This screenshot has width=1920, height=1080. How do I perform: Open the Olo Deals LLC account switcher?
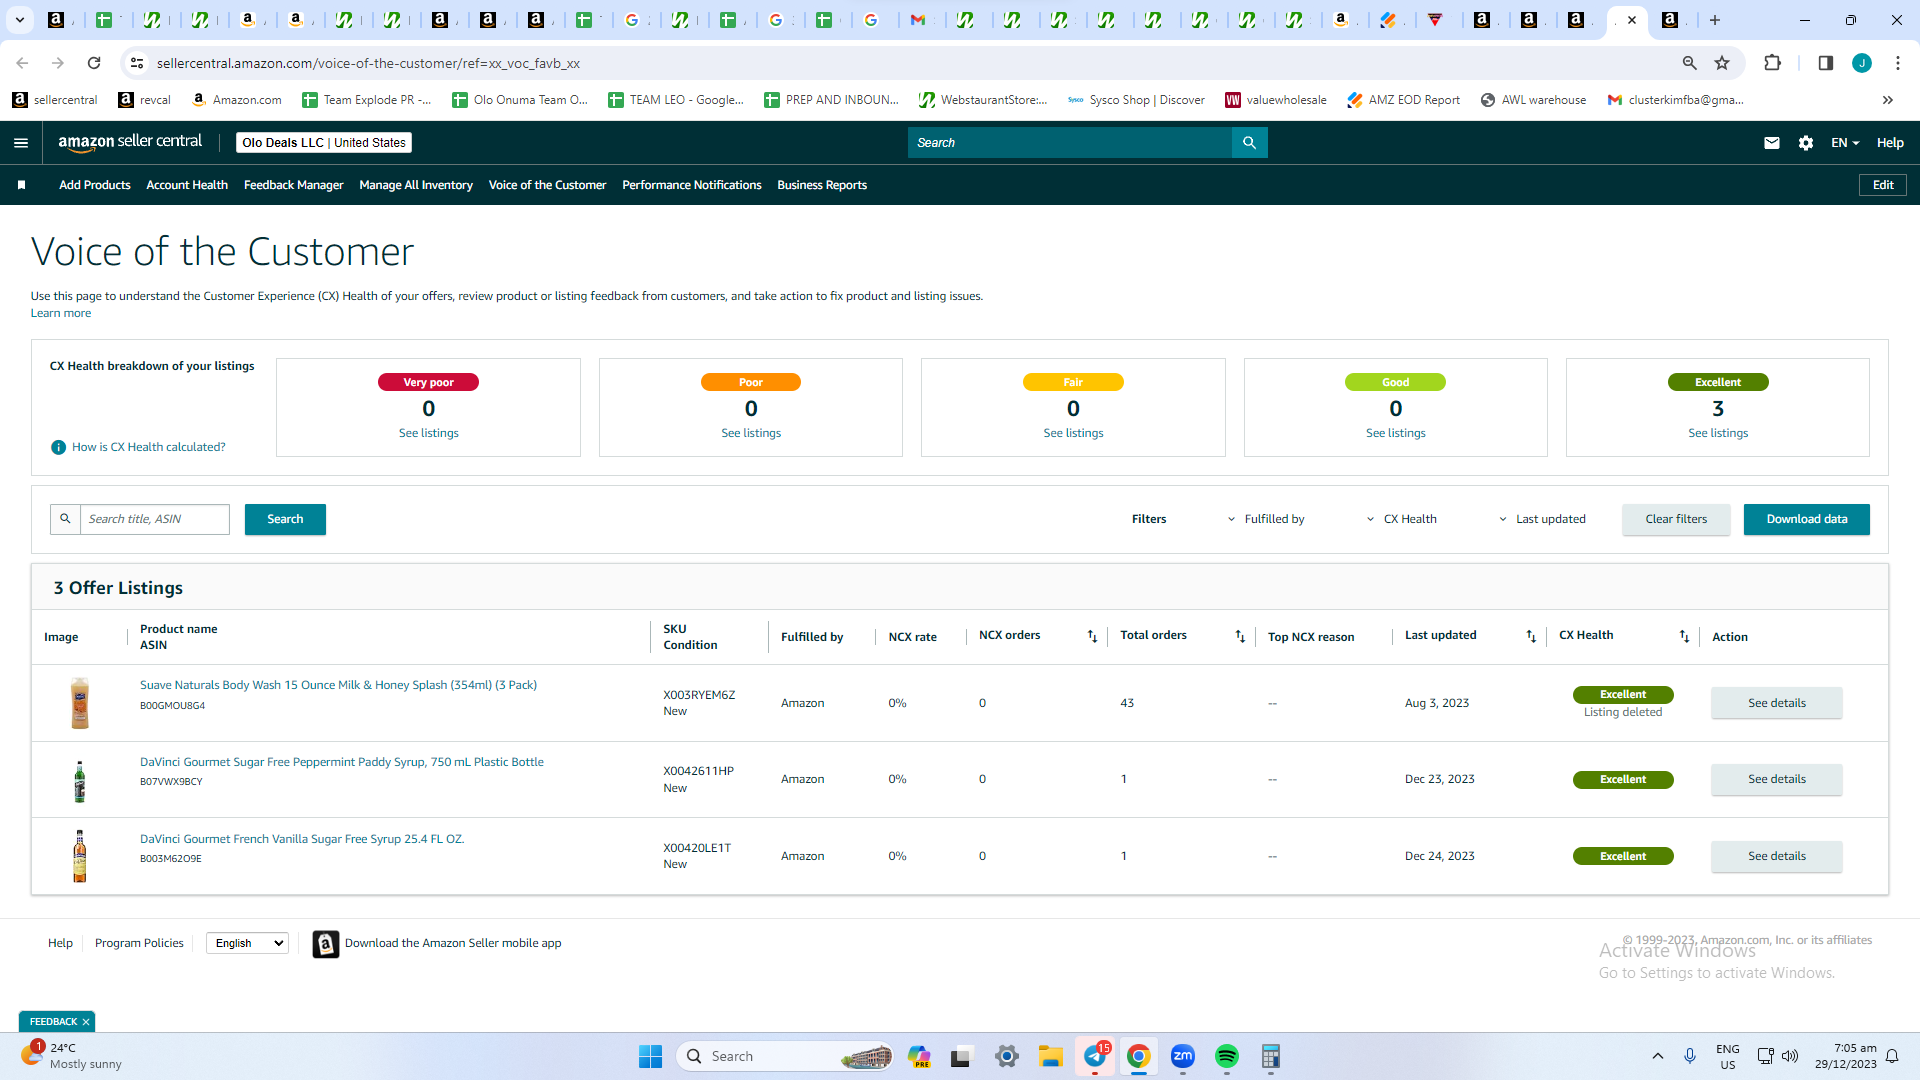324,143
